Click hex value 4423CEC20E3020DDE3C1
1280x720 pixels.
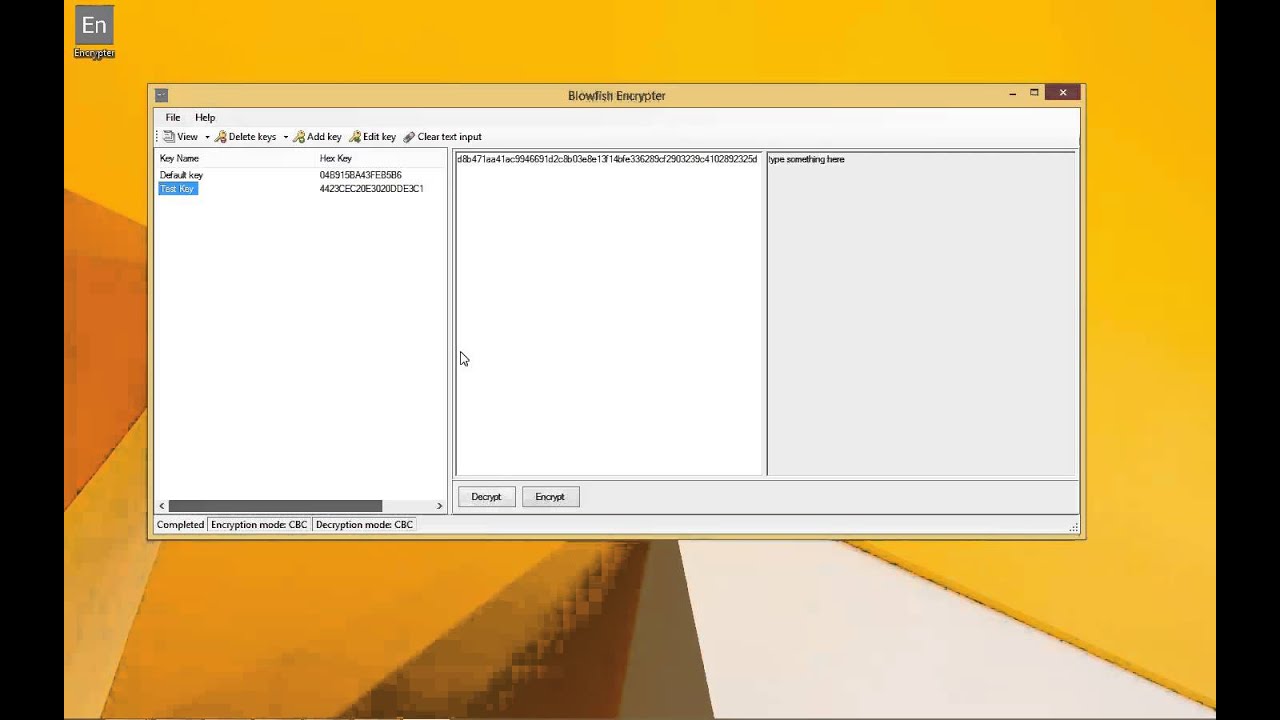(x=372, y=189)
